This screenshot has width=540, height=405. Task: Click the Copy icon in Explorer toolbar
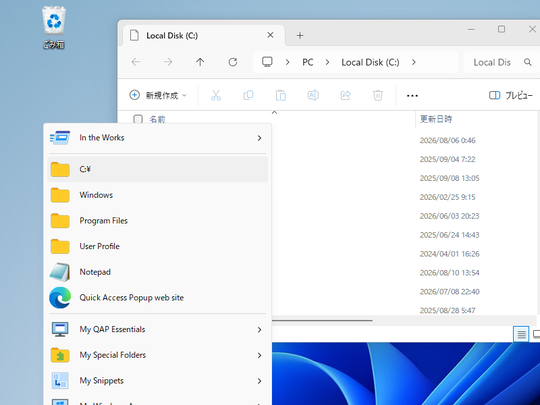(248, 95)
